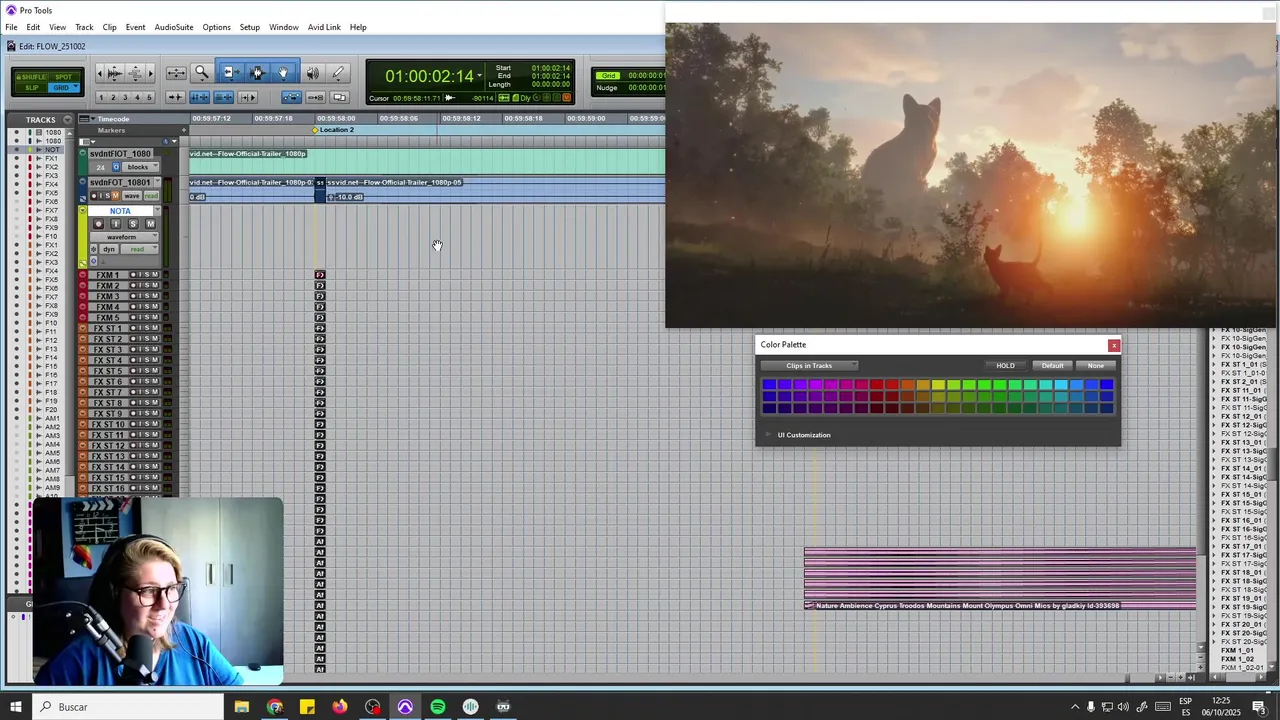Image resolution: width=1280 pixels, height=720 pixels.
Task: Unmute the svdnFOT_10801 audio track
Action: click(115, 196)
